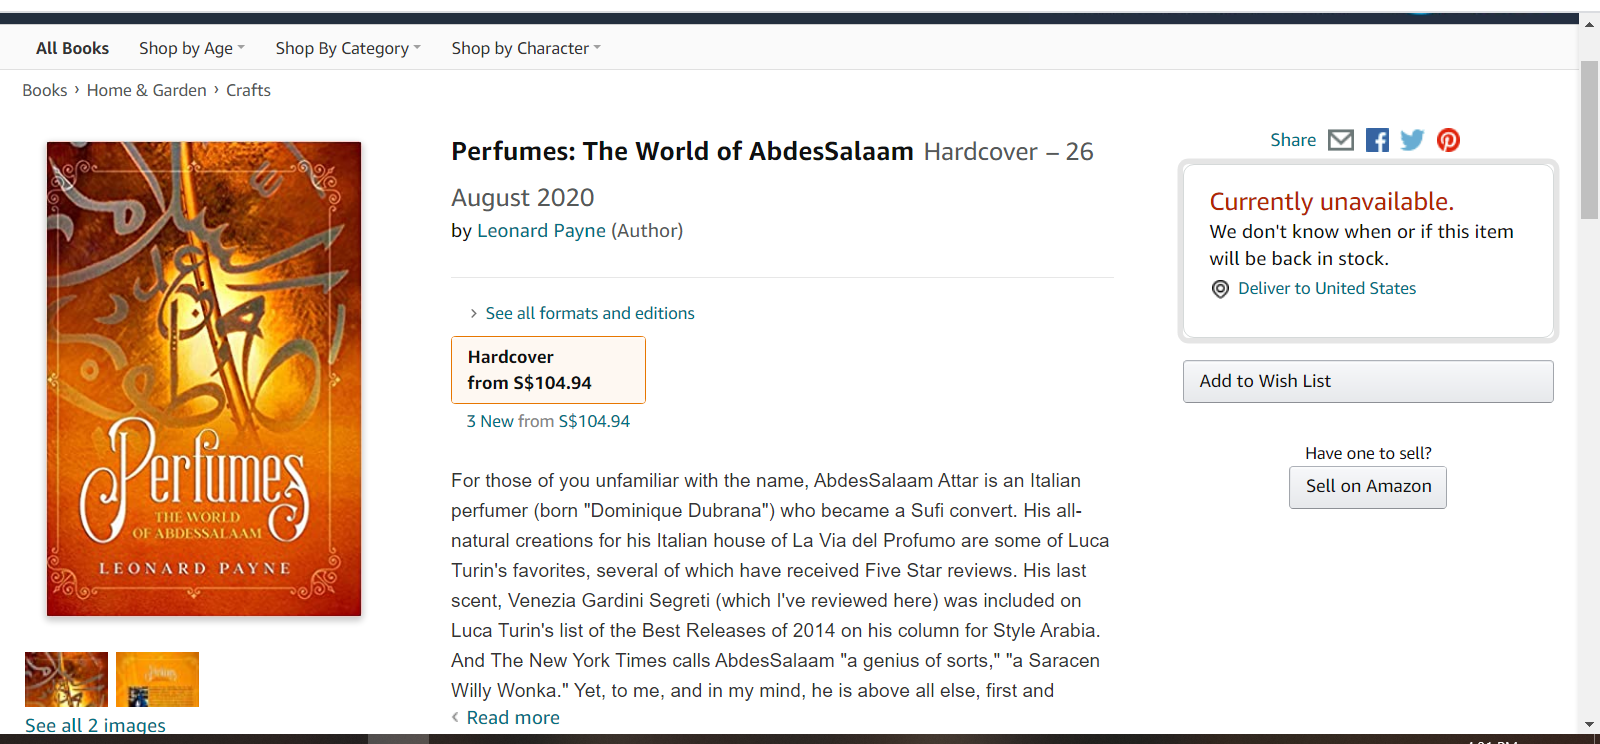Image resolution: width=1600 pixels, height=744 pixels.
Task: Open the Shop by Age dropdown
Action: [x=191, y=48]
